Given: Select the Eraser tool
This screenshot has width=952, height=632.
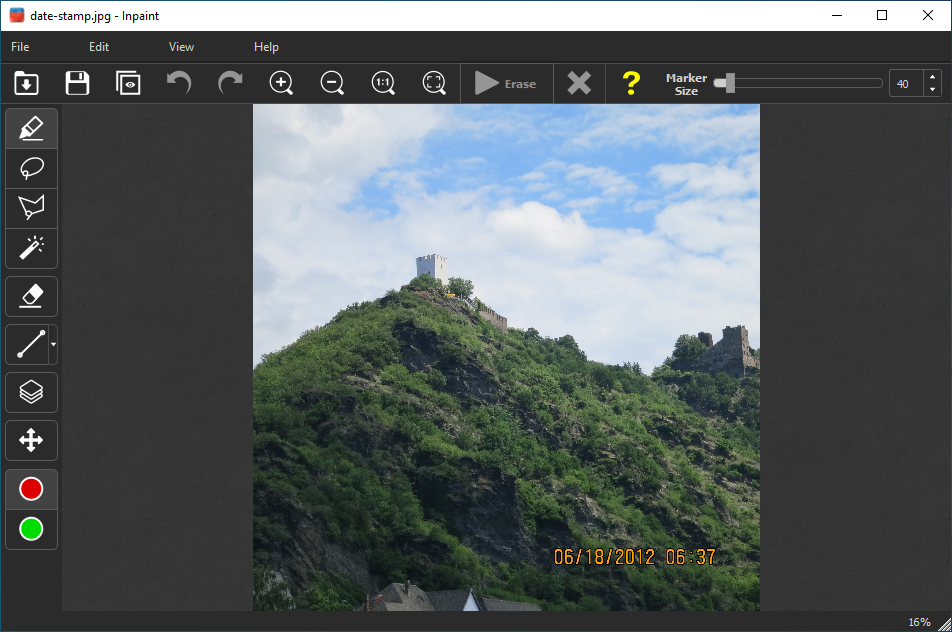Looking at the screenshot, I should click(x=31, y=296).
